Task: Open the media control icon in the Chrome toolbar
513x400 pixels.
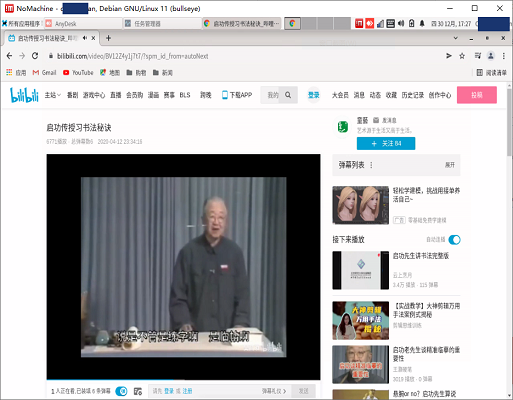Action: (478, 56)
